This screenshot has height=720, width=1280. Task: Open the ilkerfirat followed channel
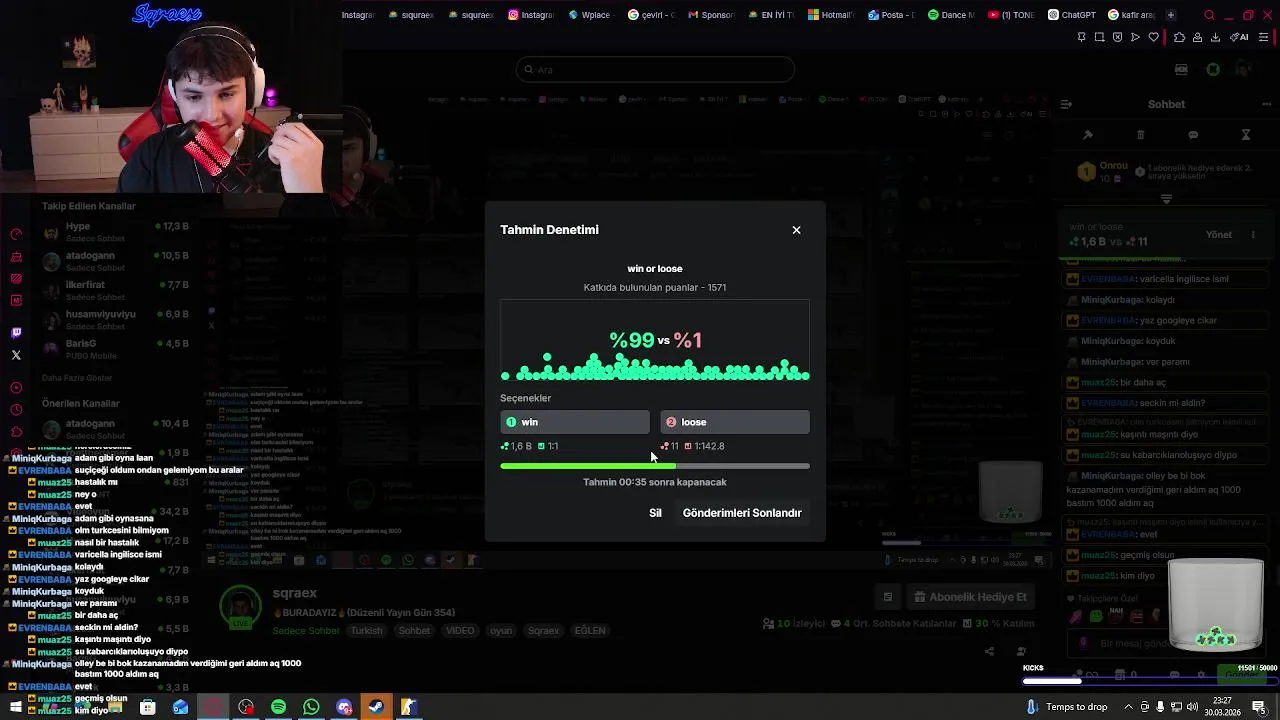click(x=115, y=290)
